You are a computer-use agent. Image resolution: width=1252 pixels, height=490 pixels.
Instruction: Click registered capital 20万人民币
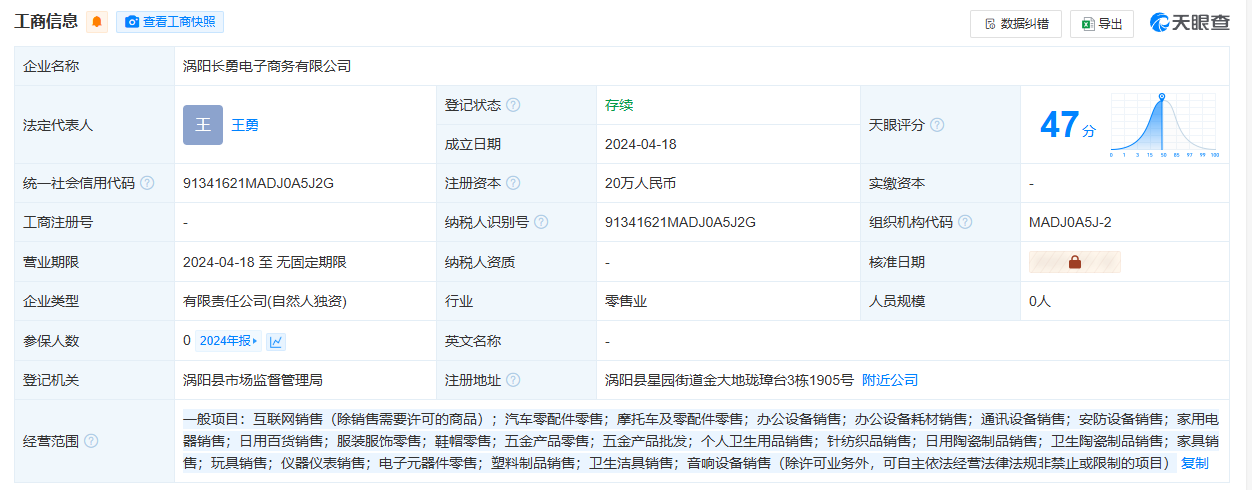pos(641,183)
